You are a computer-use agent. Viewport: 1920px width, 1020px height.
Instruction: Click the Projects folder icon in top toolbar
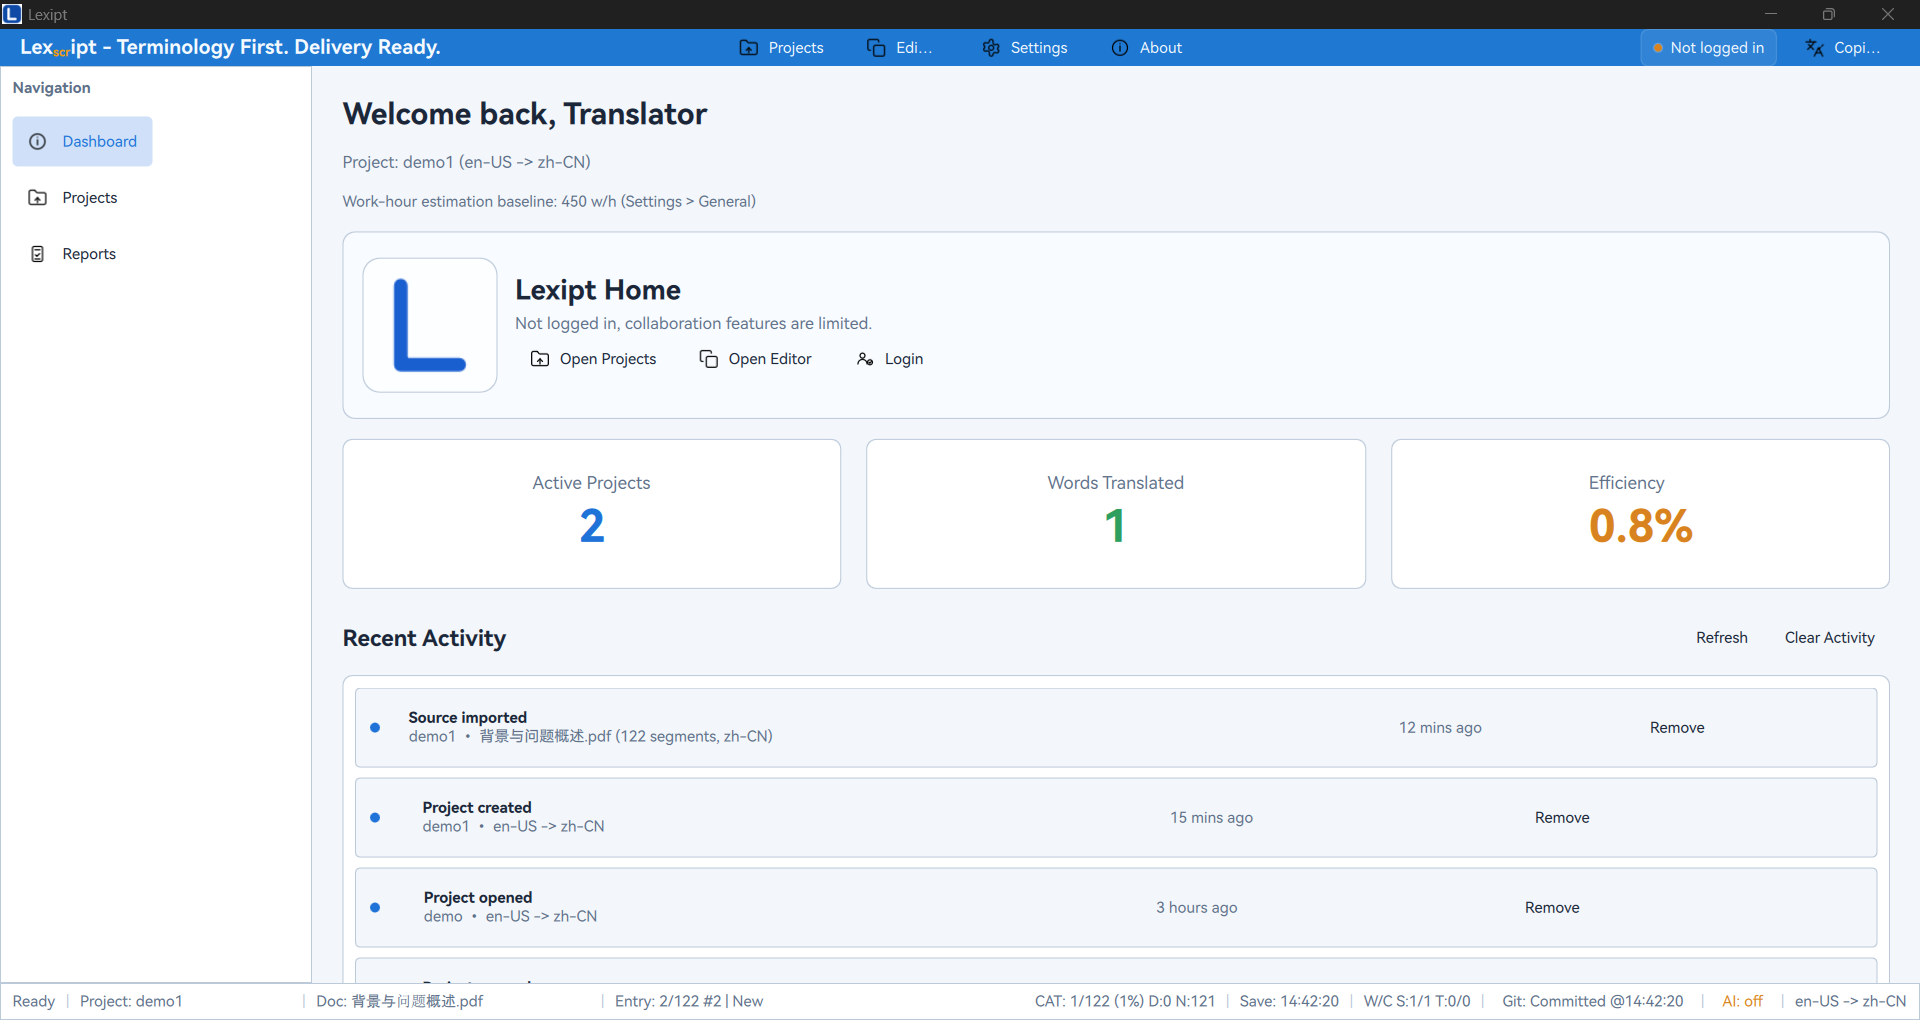748,48
